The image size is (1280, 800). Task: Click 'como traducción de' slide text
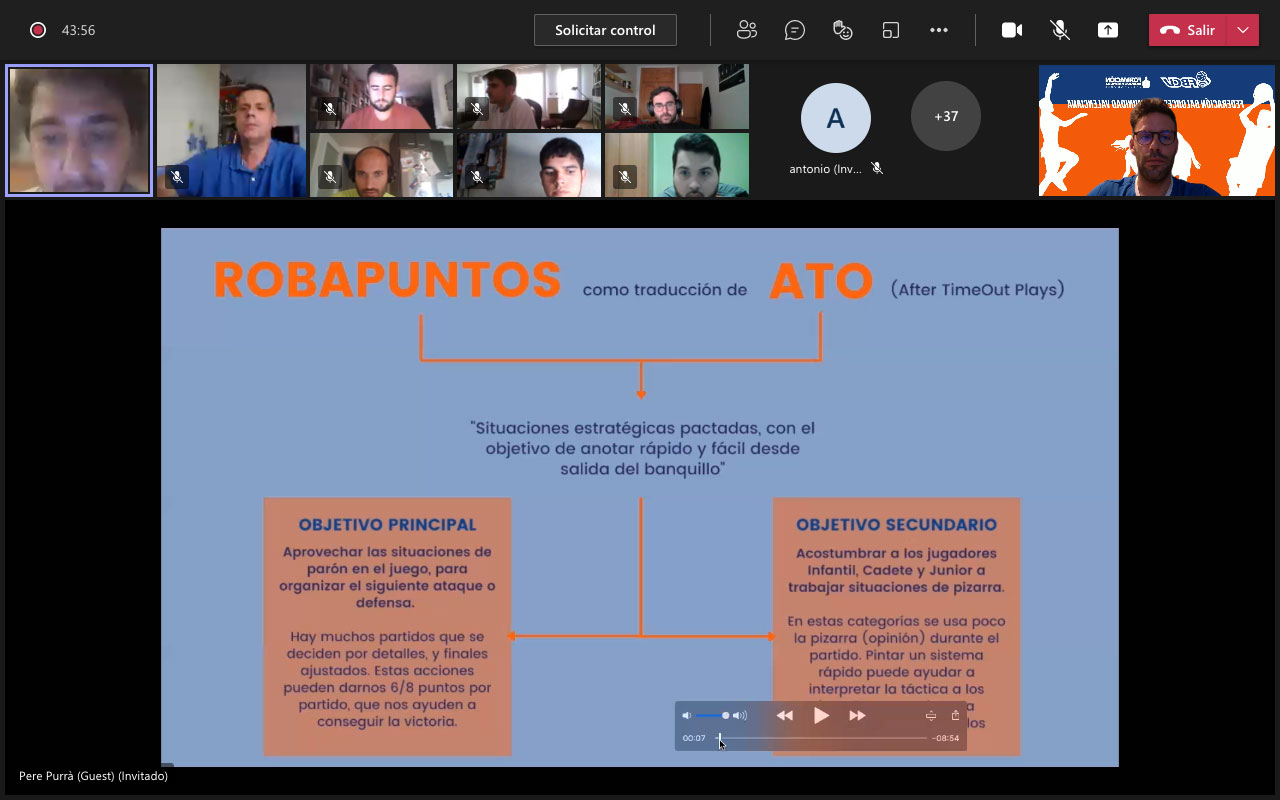pyautogui.click(x=665, y=290)
